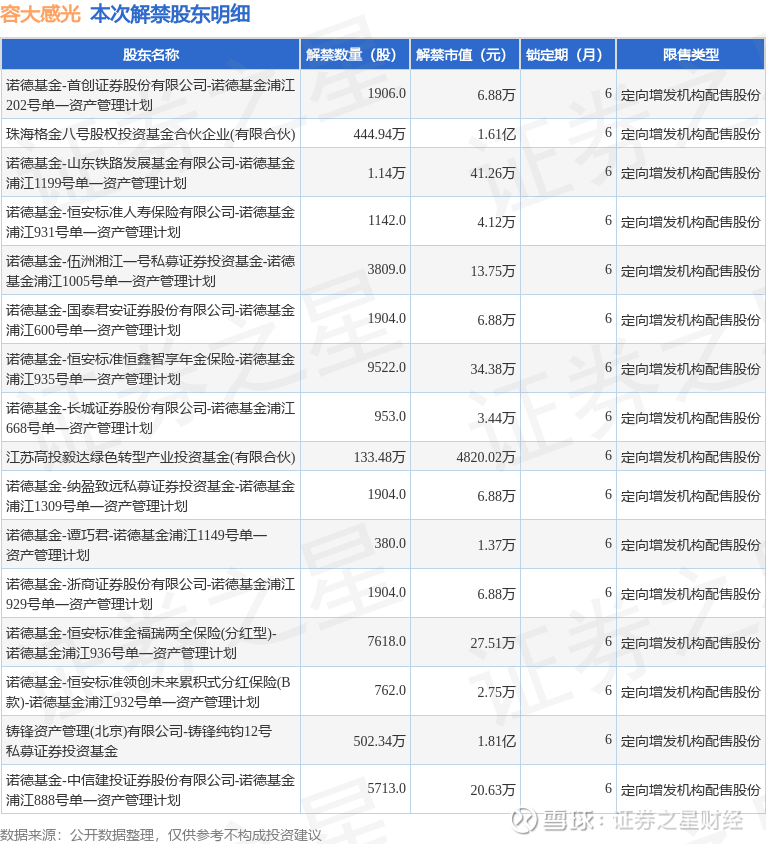Click the 本次解禁股东明细 heading
Viewport: 766px width, 844px height.
(170, 15)
